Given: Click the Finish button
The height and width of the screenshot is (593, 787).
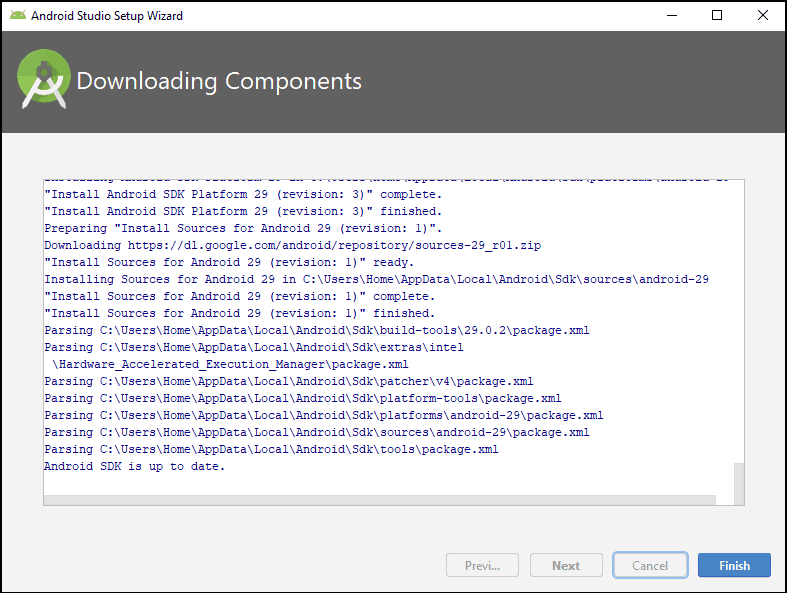Looking at the screenshot, I should click(734, 565).
